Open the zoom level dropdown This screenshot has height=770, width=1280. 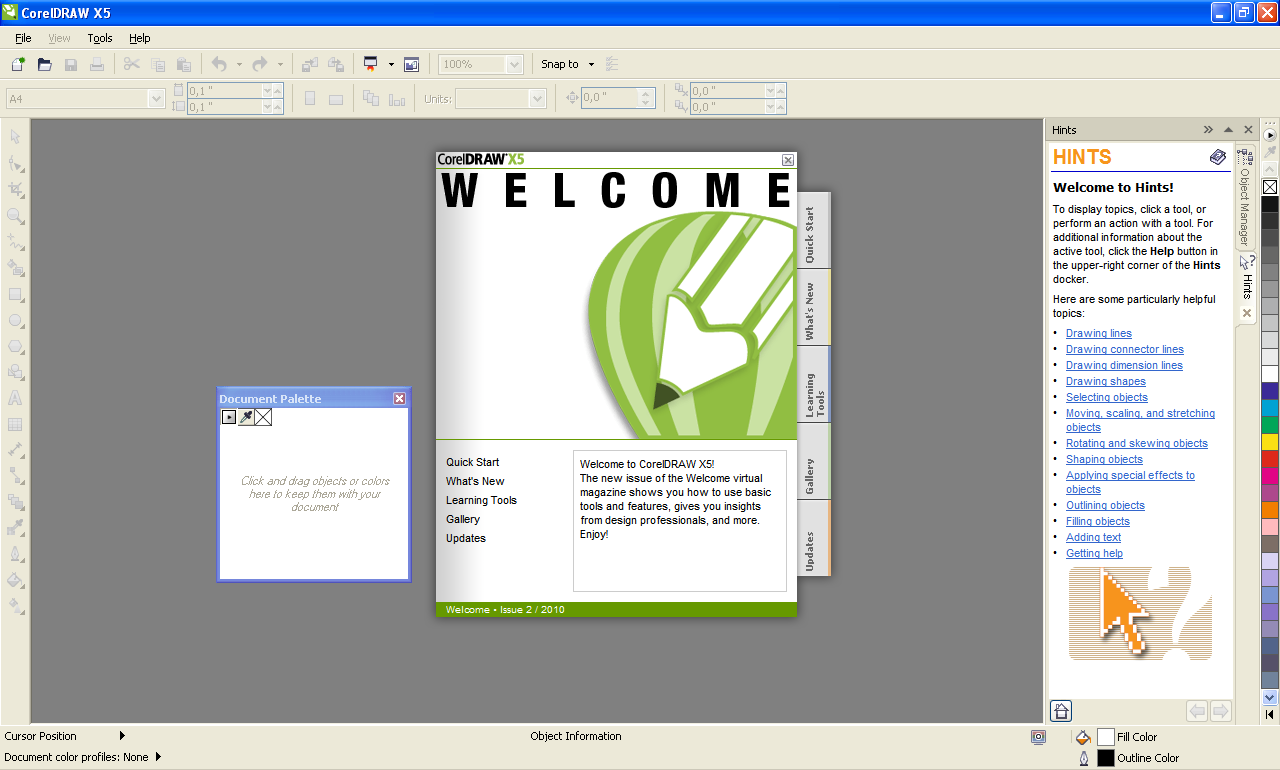coord(514,63)
